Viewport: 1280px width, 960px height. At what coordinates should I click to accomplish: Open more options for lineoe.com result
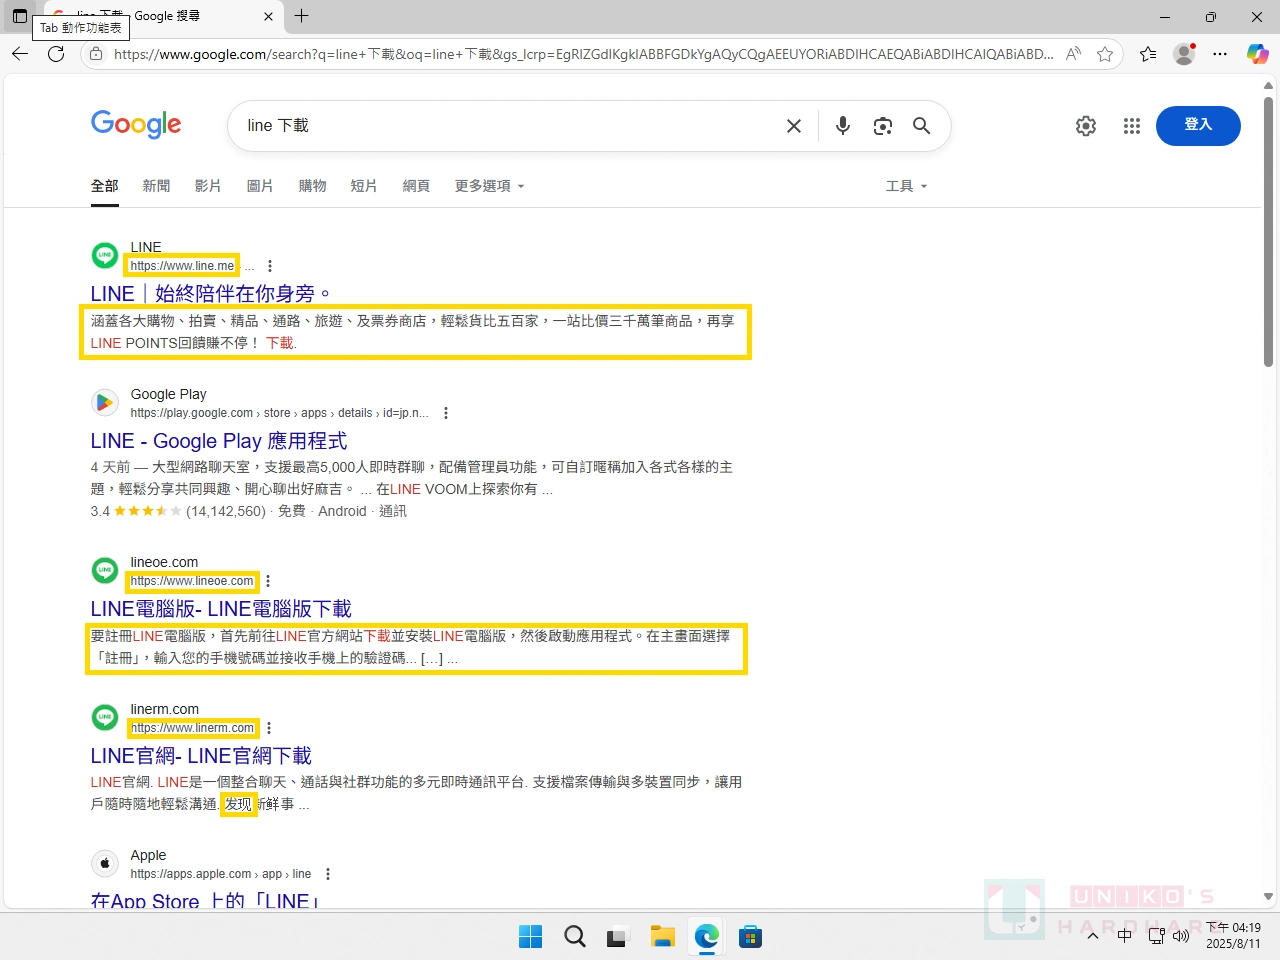click(x=268, y=581)
